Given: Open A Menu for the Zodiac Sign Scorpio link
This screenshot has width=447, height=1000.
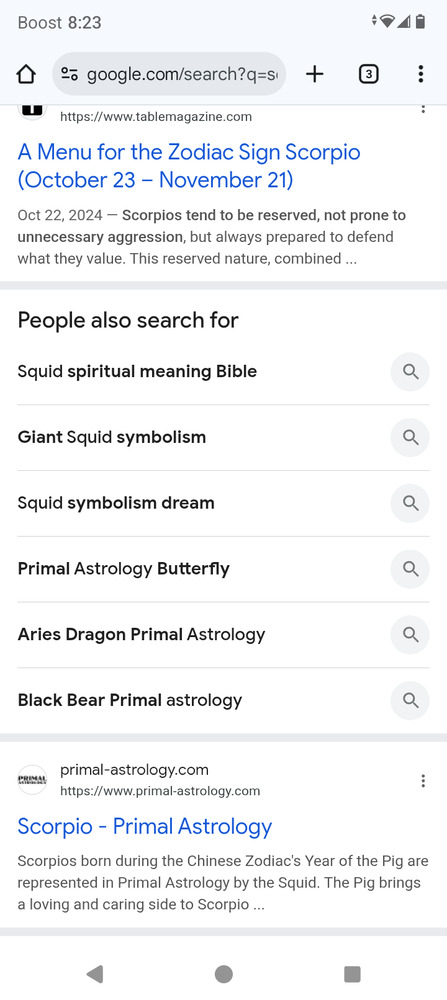Looking at the screenshot, I should (x=189, y=166).
